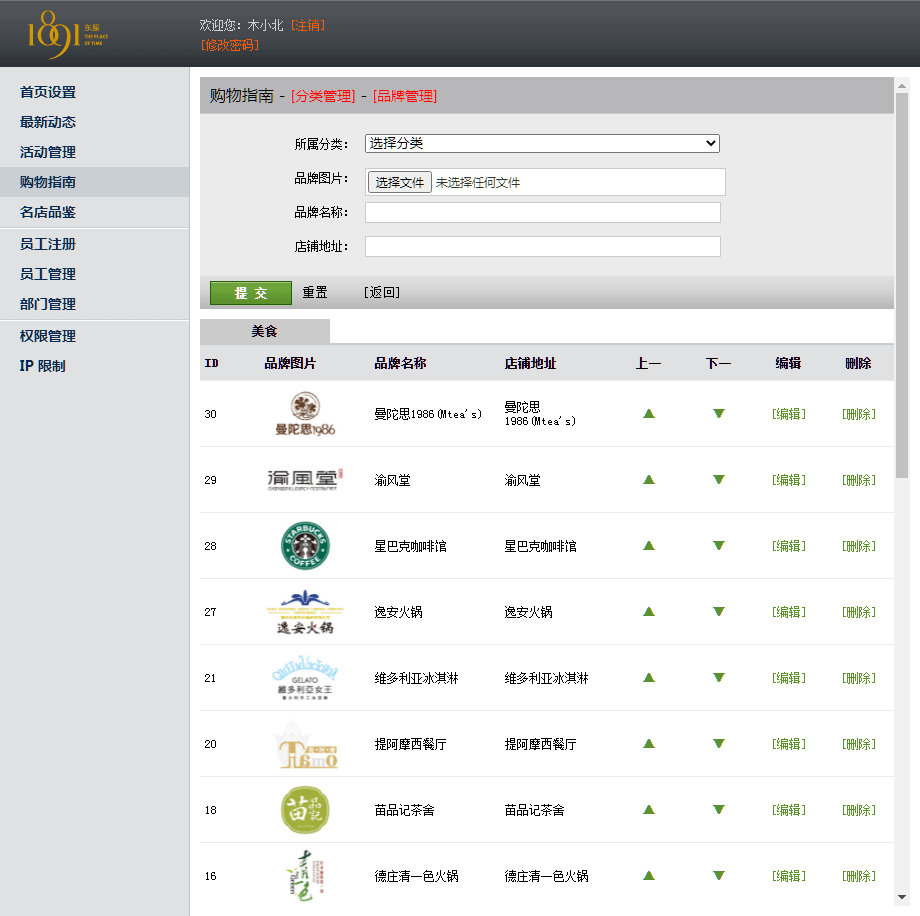920x916 pixels.
Task: Open the Starbucks Coffee brand image
Action: [305, 546]
